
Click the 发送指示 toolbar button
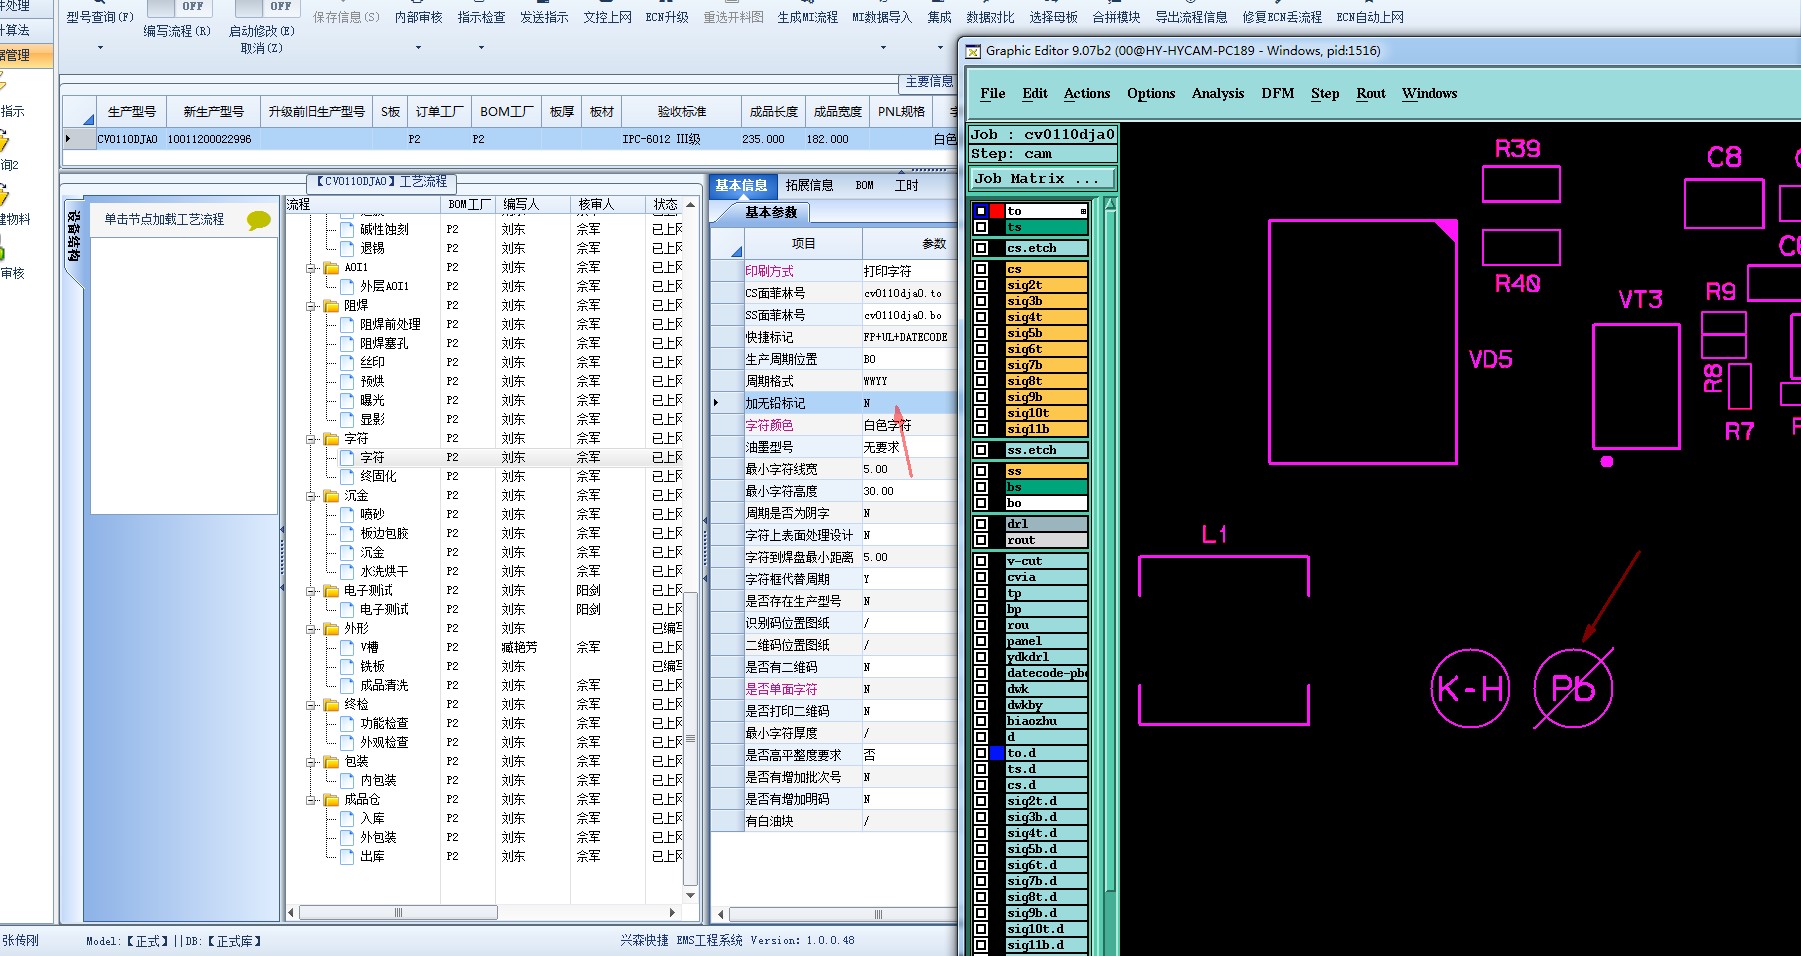tap(544, 17)
